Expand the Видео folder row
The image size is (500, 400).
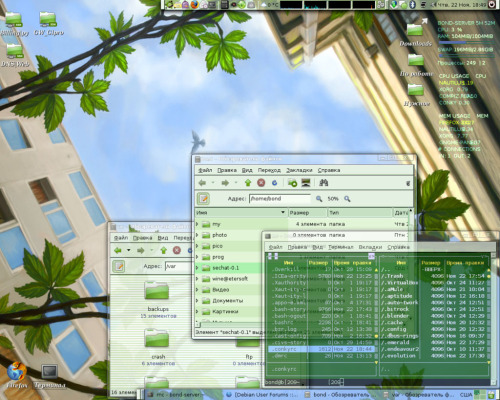[198, 290]
